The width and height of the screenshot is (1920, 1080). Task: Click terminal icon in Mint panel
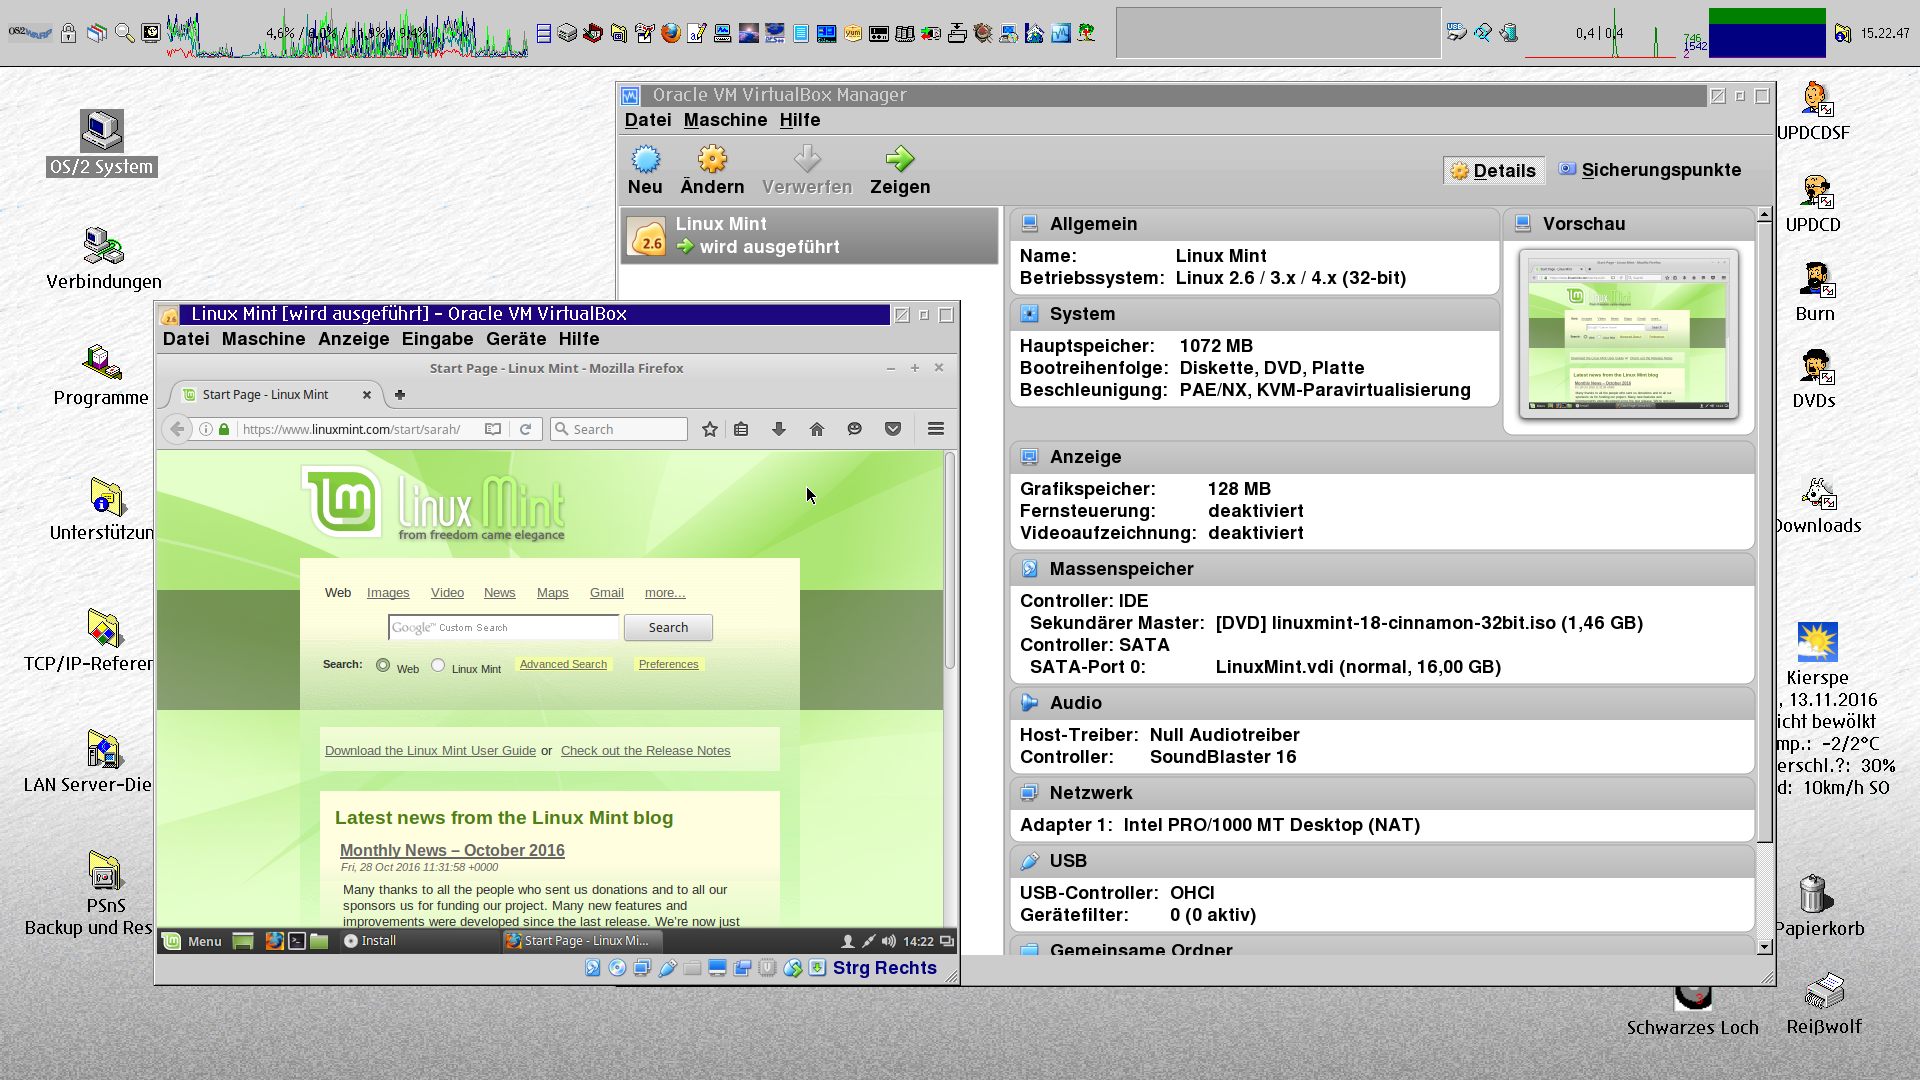[297, 941]
